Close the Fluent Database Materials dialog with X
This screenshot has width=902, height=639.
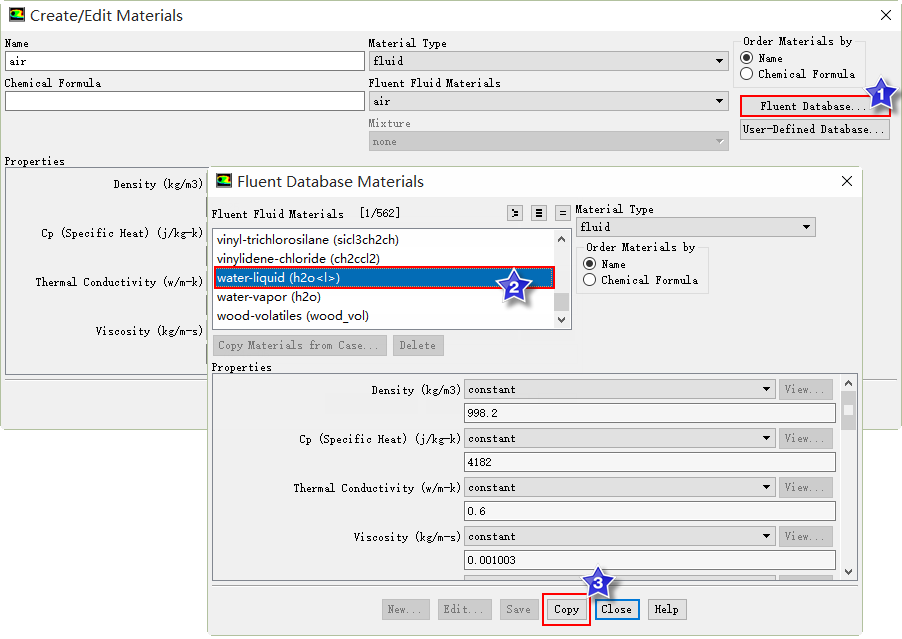pyautogui.click(x=847, y=181)
